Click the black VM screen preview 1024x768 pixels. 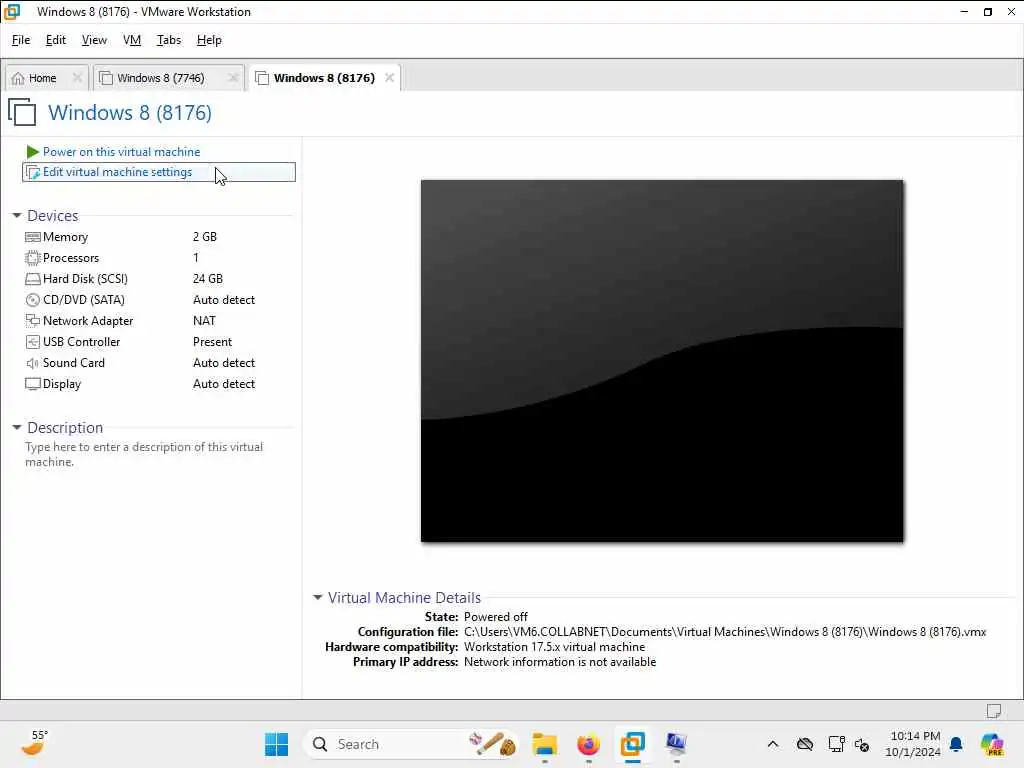[x=662, y=361]
